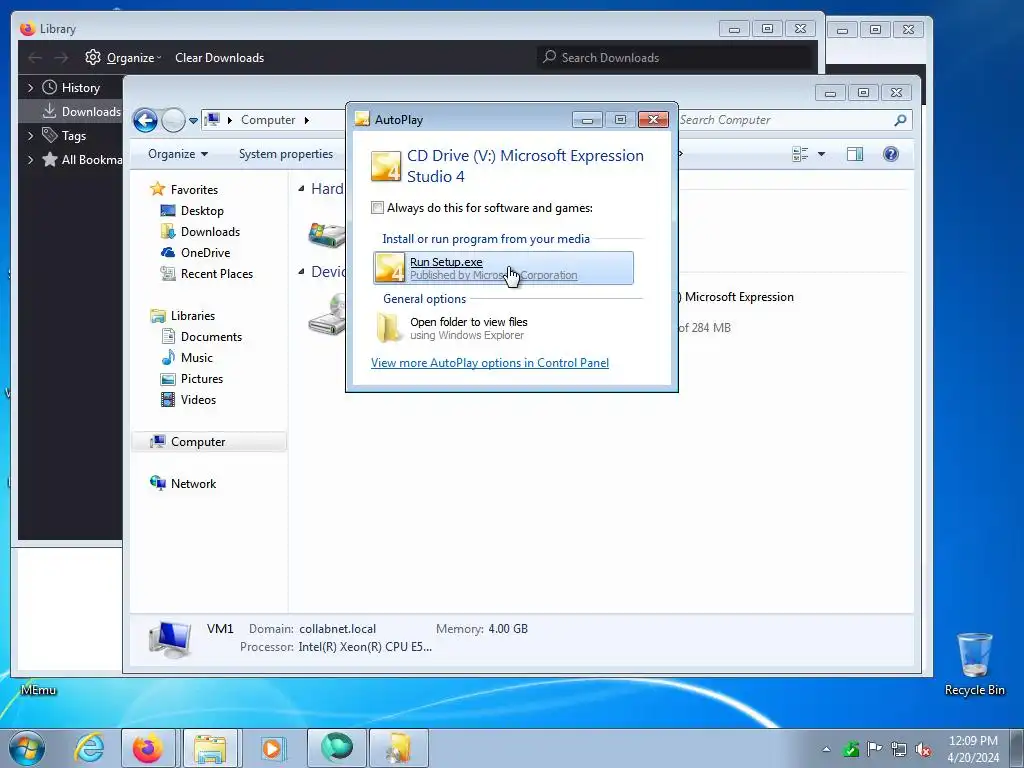Select Desktop under Favorites

point(202,211)
